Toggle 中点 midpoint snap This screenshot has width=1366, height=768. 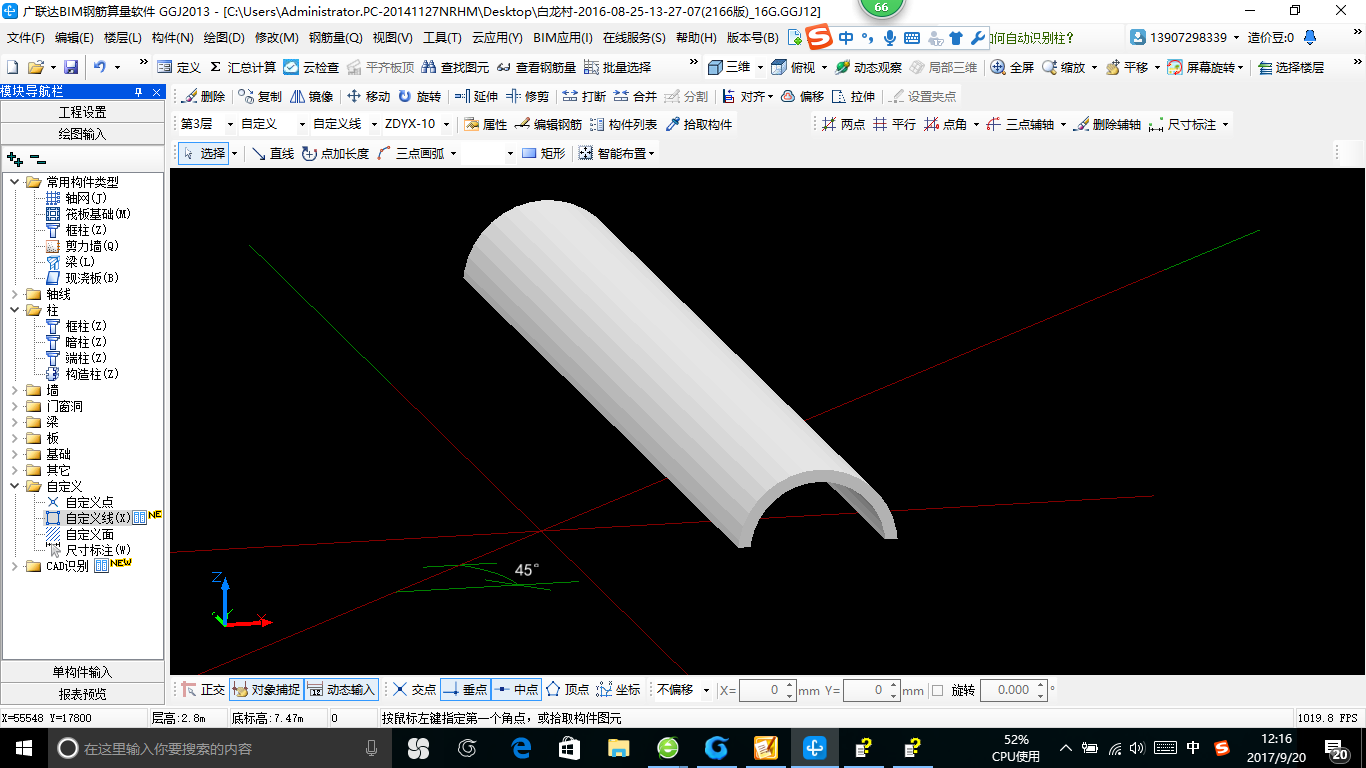[x=516, y=690]
